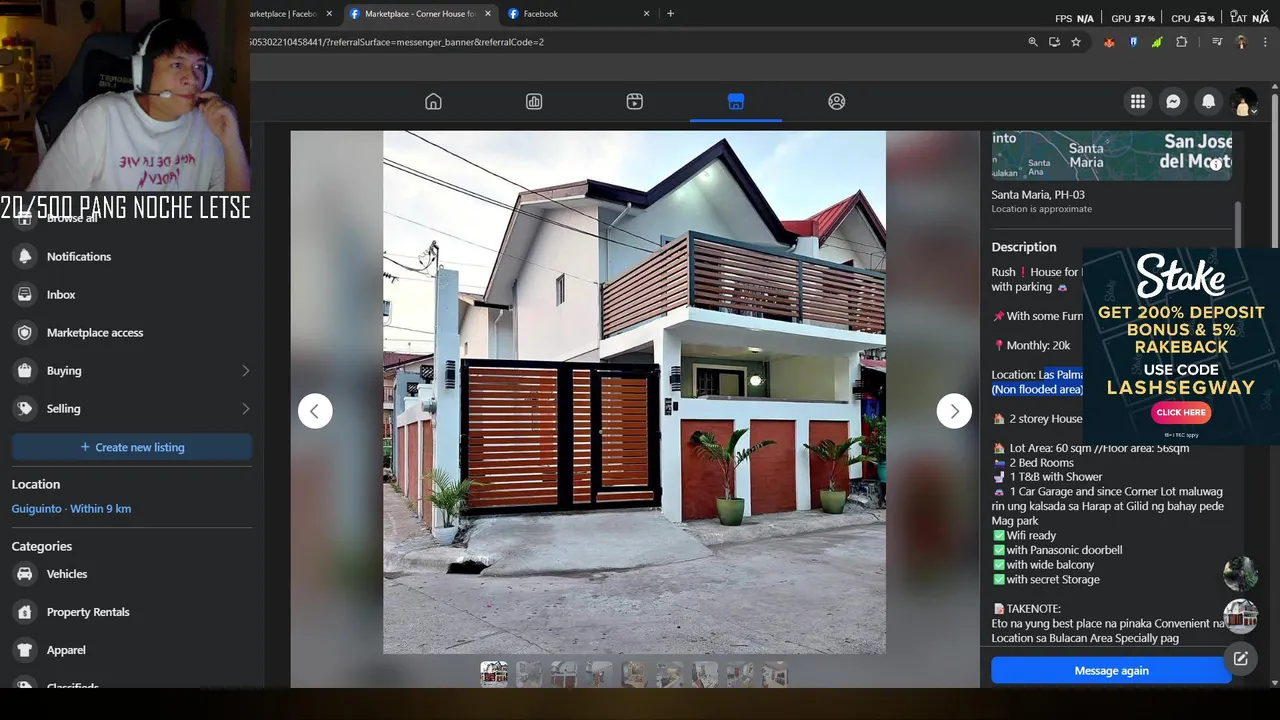The width and height of the screenshot is (1280, 720).
Task: Bookmark this page with the star icon
Action: coord(1076,42)
